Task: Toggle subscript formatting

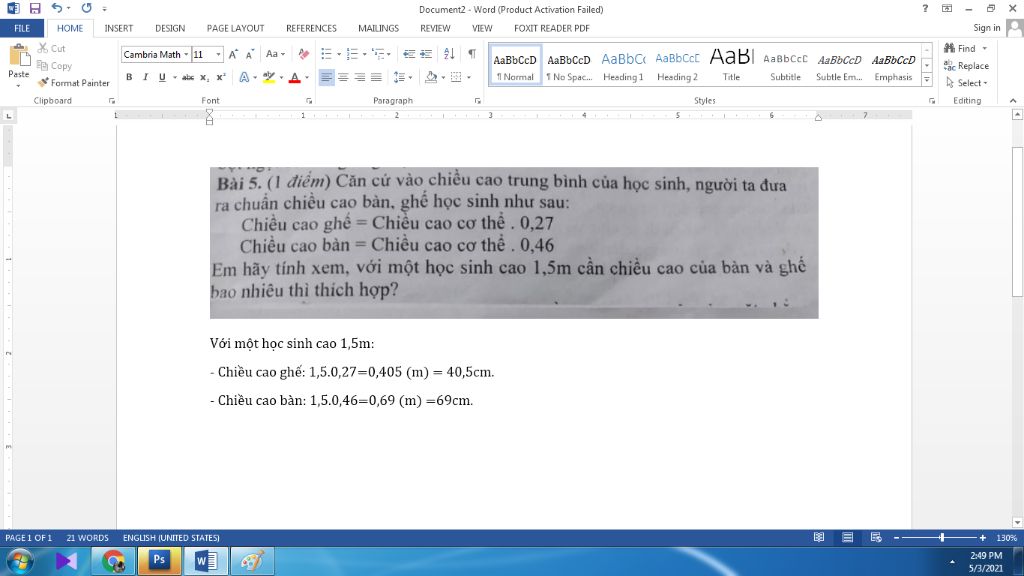Action: pyautogui.click(x=204, y=77)
